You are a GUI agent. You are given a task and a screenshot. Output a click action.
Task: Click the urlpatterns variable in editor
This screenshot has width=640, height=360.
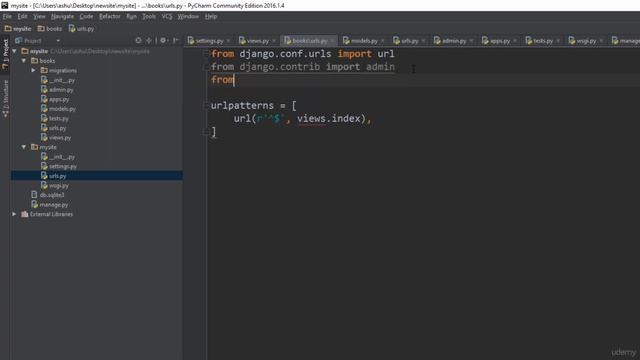pyautogui.click(x=242, y=106)
